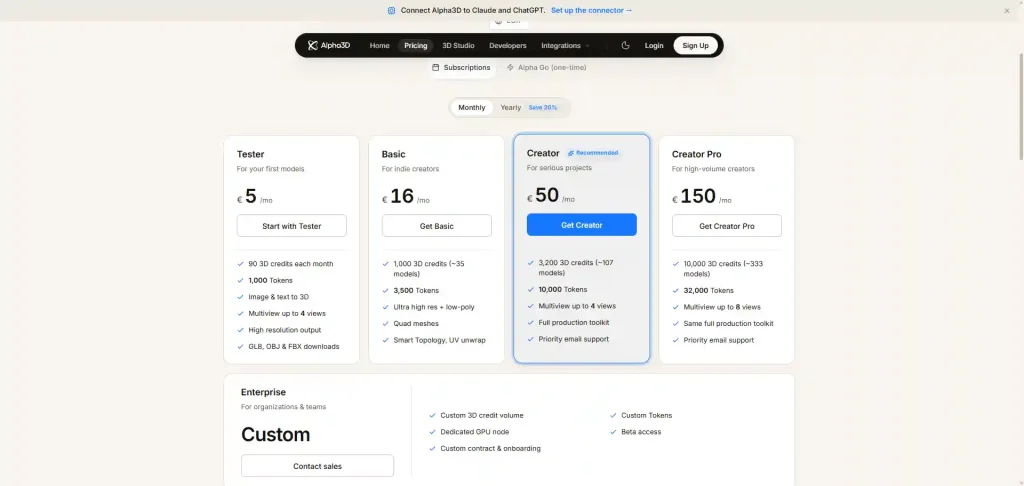Viewport: 1024px width, 486px height.
Task: Click Start with Tester button
Action: click(292, 226)
